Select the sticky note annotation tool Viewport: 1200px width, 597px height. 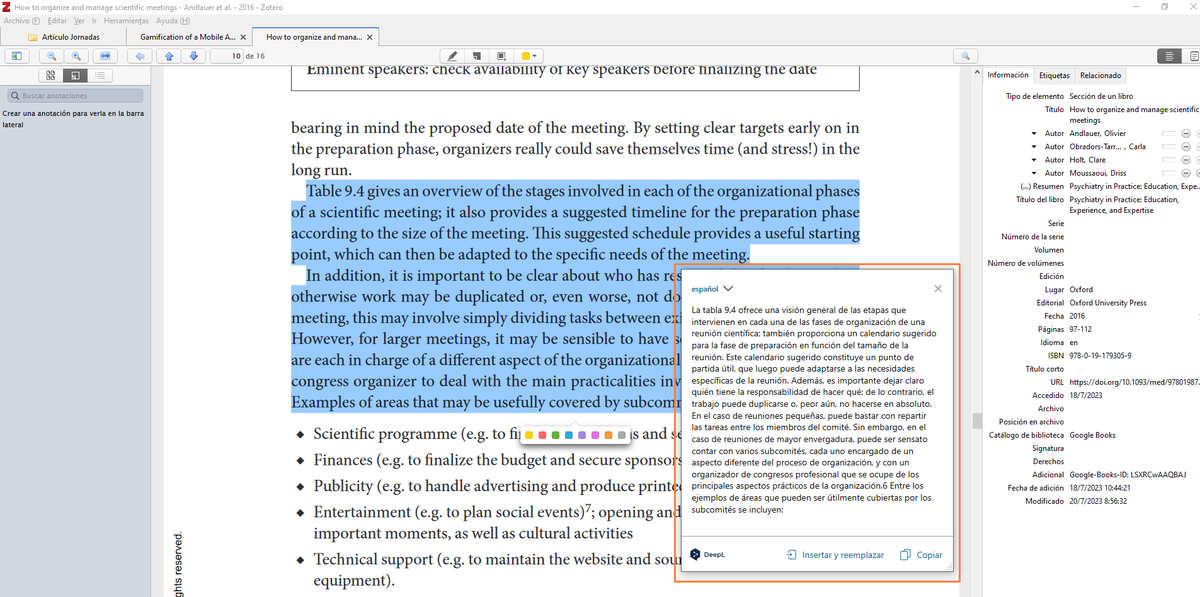[477, 56]
